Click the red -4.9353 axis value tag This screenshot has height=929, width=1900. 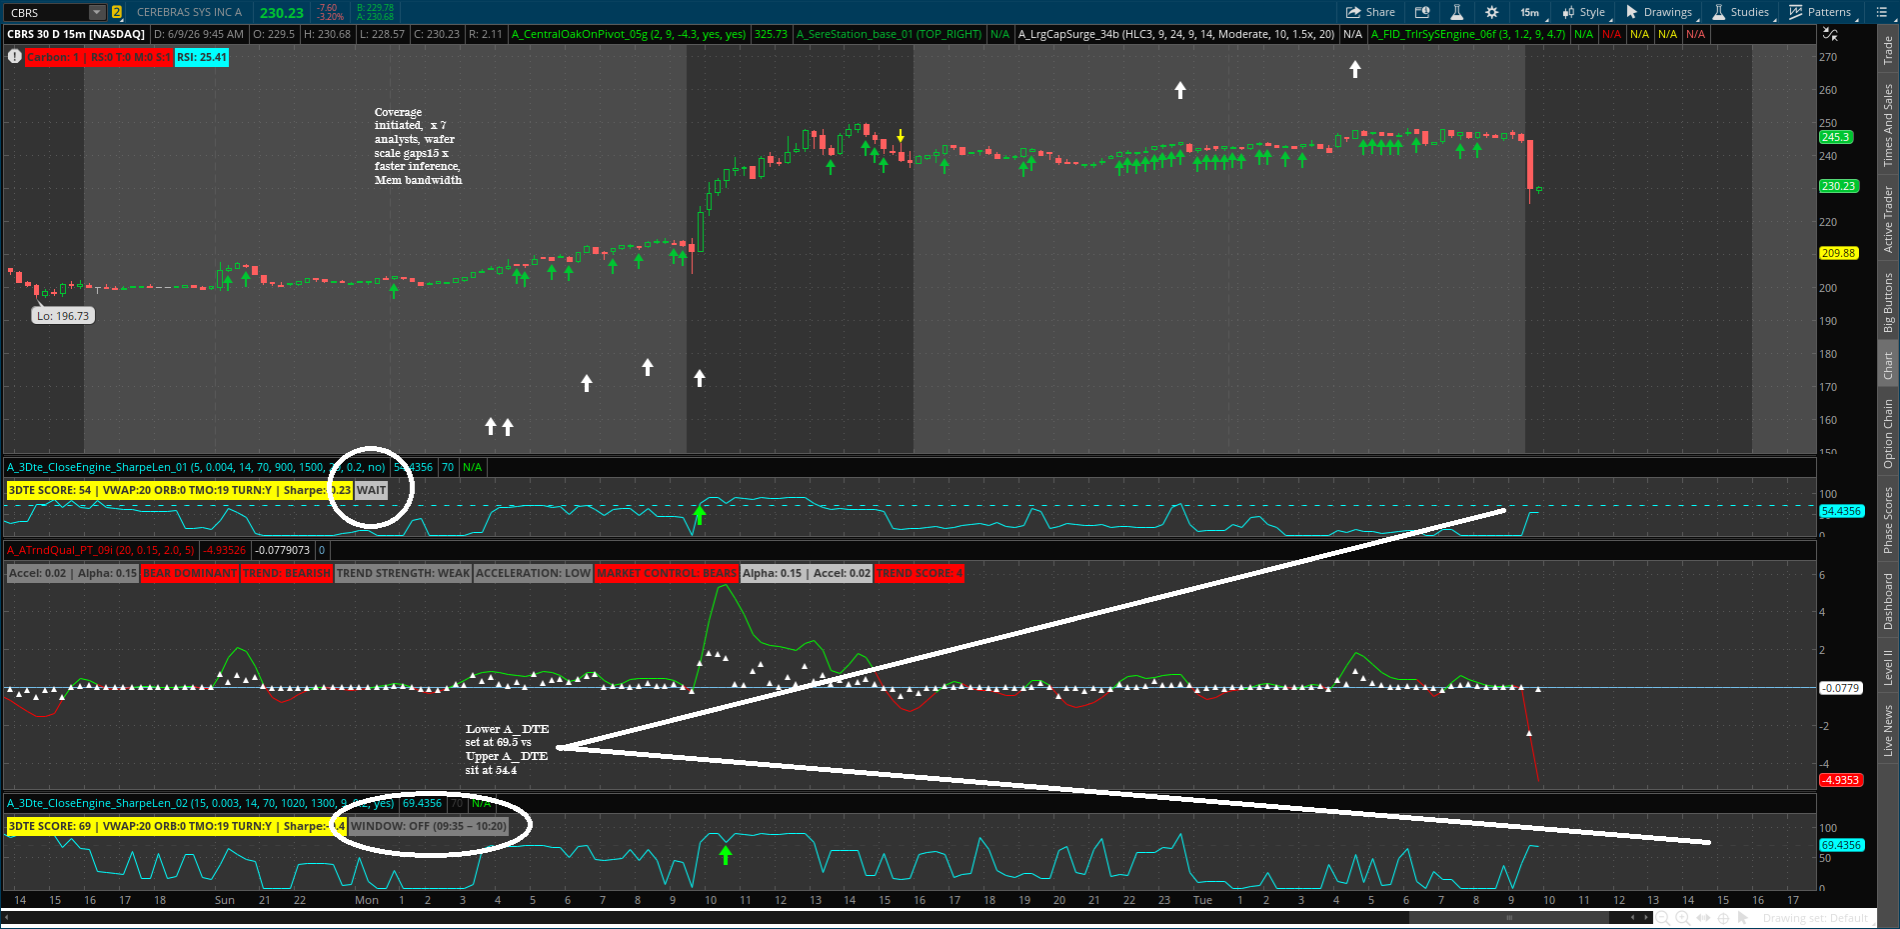1840,780
